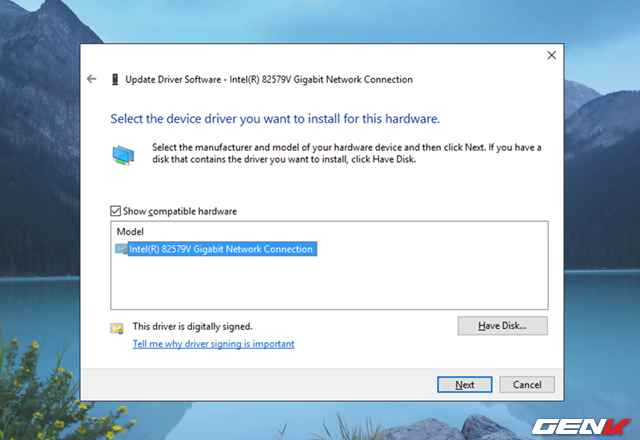The image size is (640, 440).
Task: Click the network monitors icon beside the instructions
Action: 124,154
